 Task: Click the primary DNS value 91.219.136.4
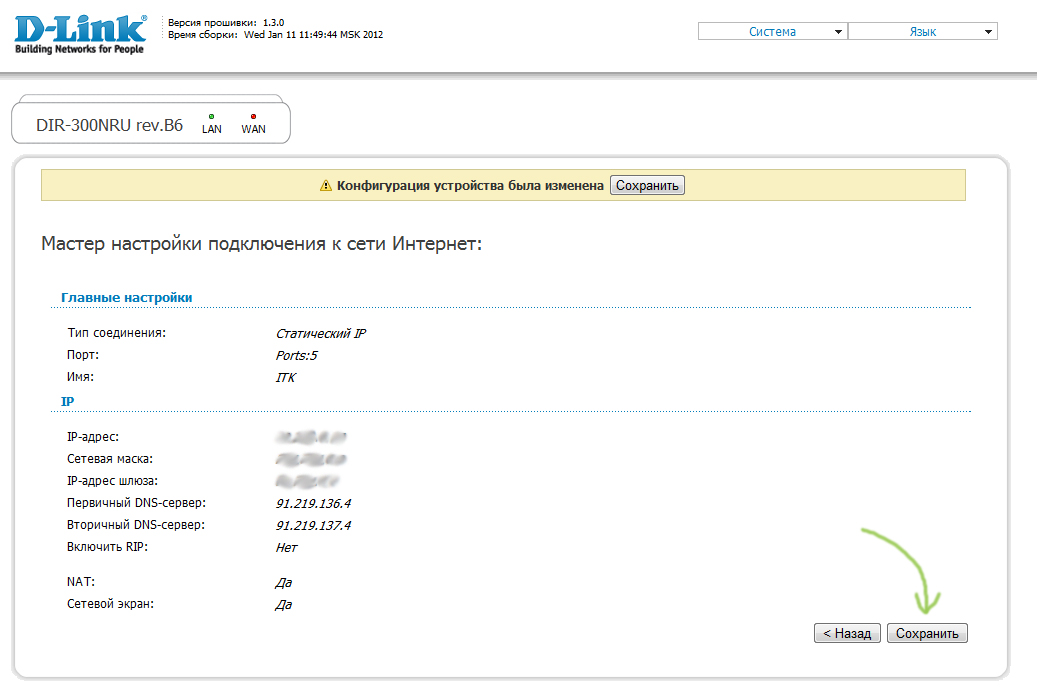313,504
